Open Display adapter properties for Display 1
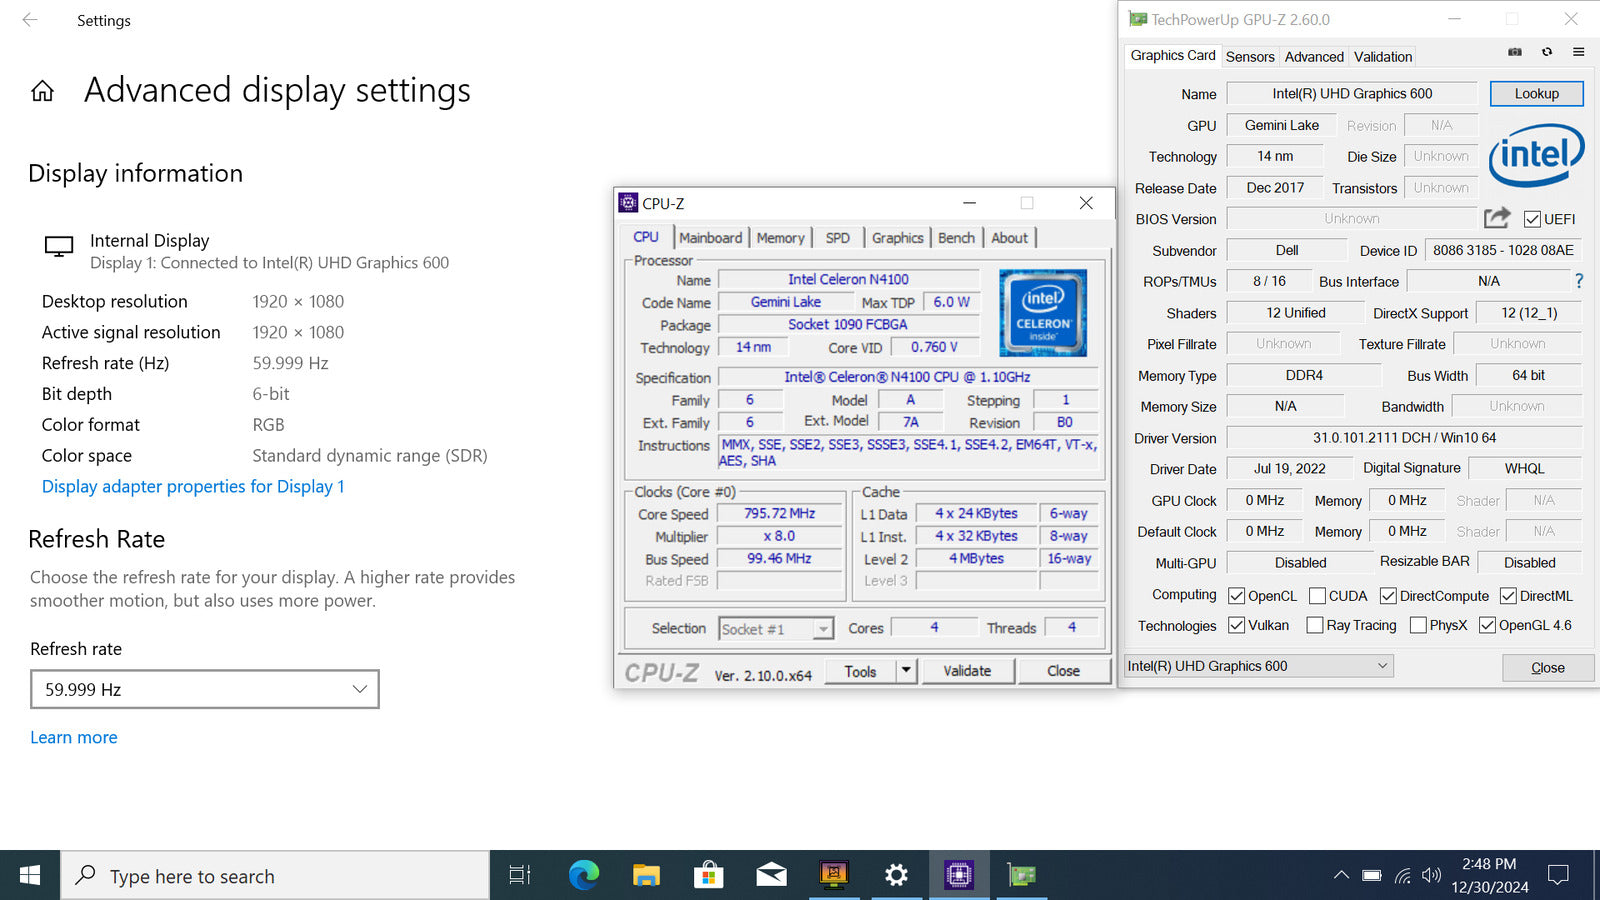Viewport: 1600px width, 900px height. [x=193, y=486]
